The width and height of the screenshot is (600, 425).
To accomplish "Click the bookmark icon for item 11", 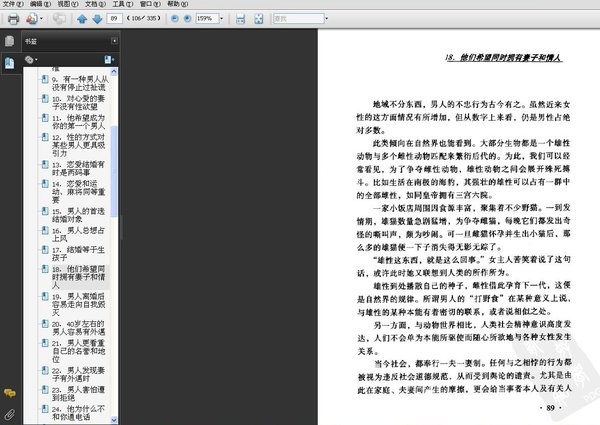I will (45, 117).
